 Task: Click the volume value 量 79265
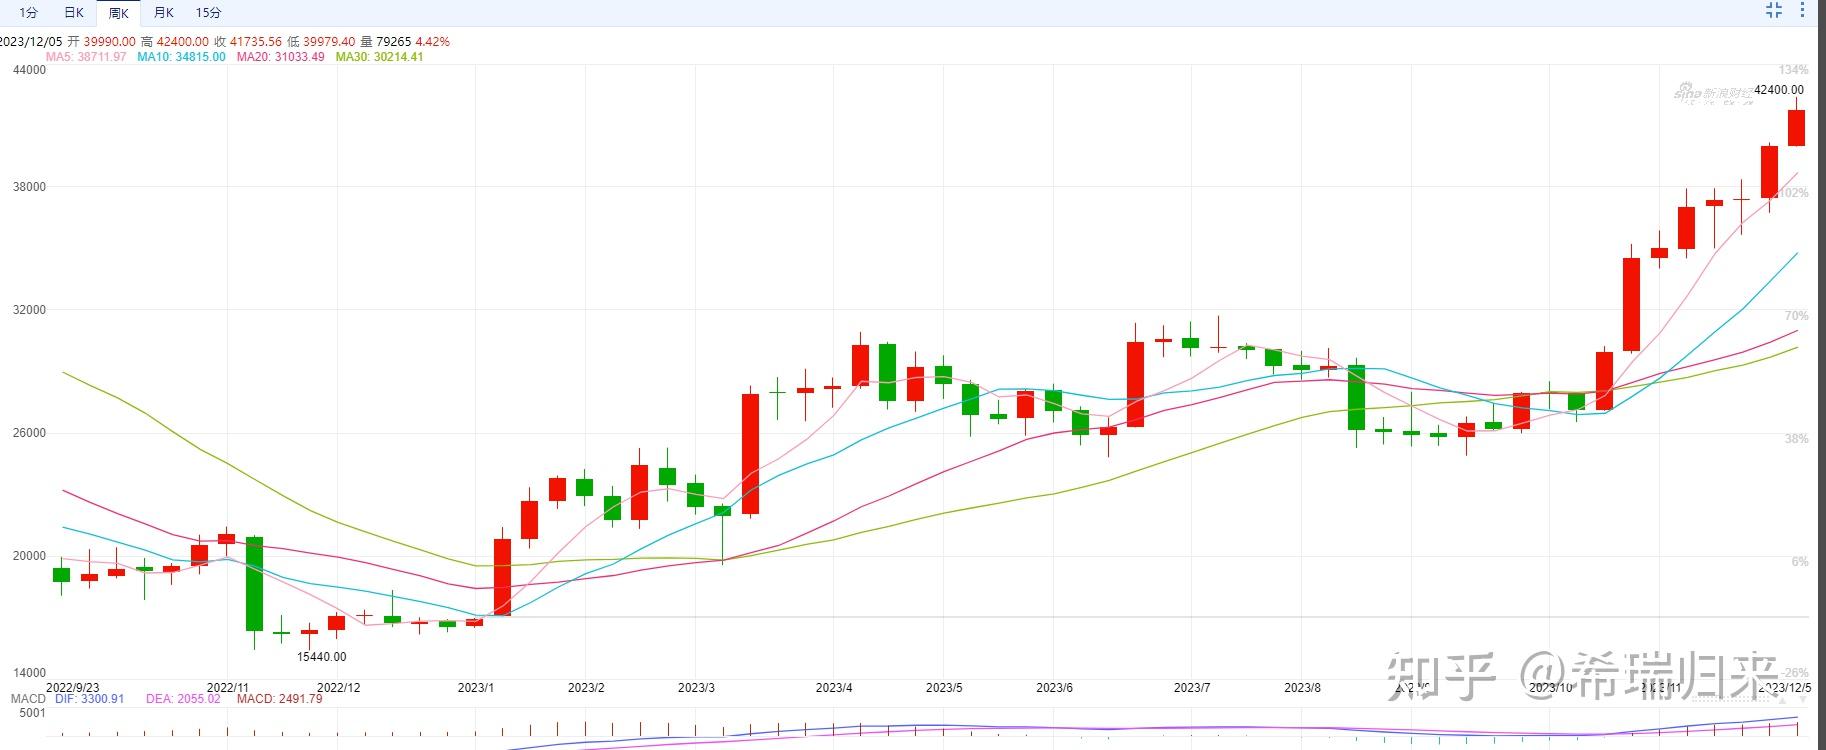[386, 42]
